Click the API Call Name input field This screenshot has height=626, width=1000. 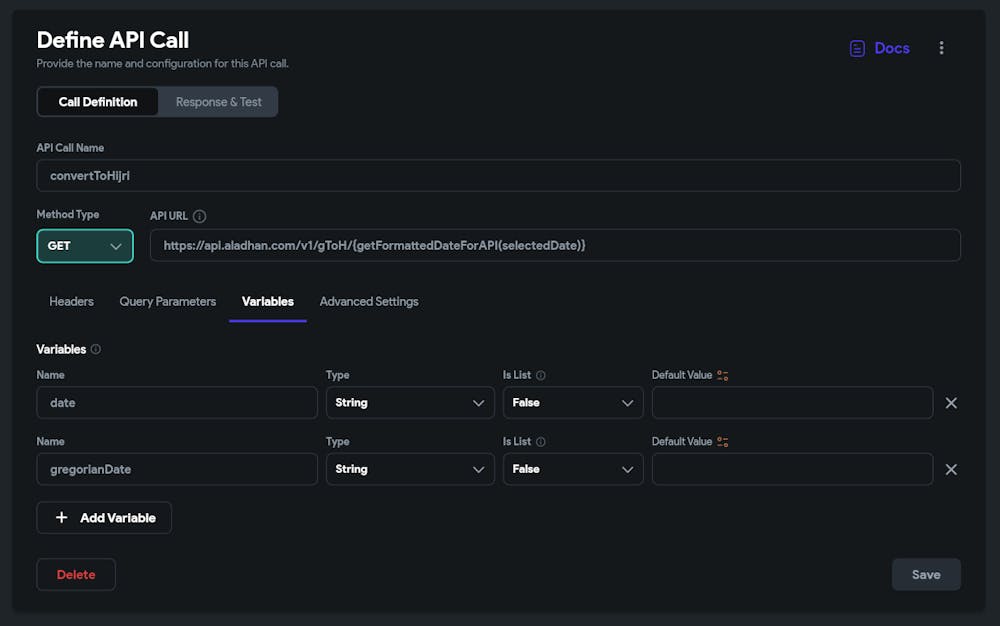(498, 175)
